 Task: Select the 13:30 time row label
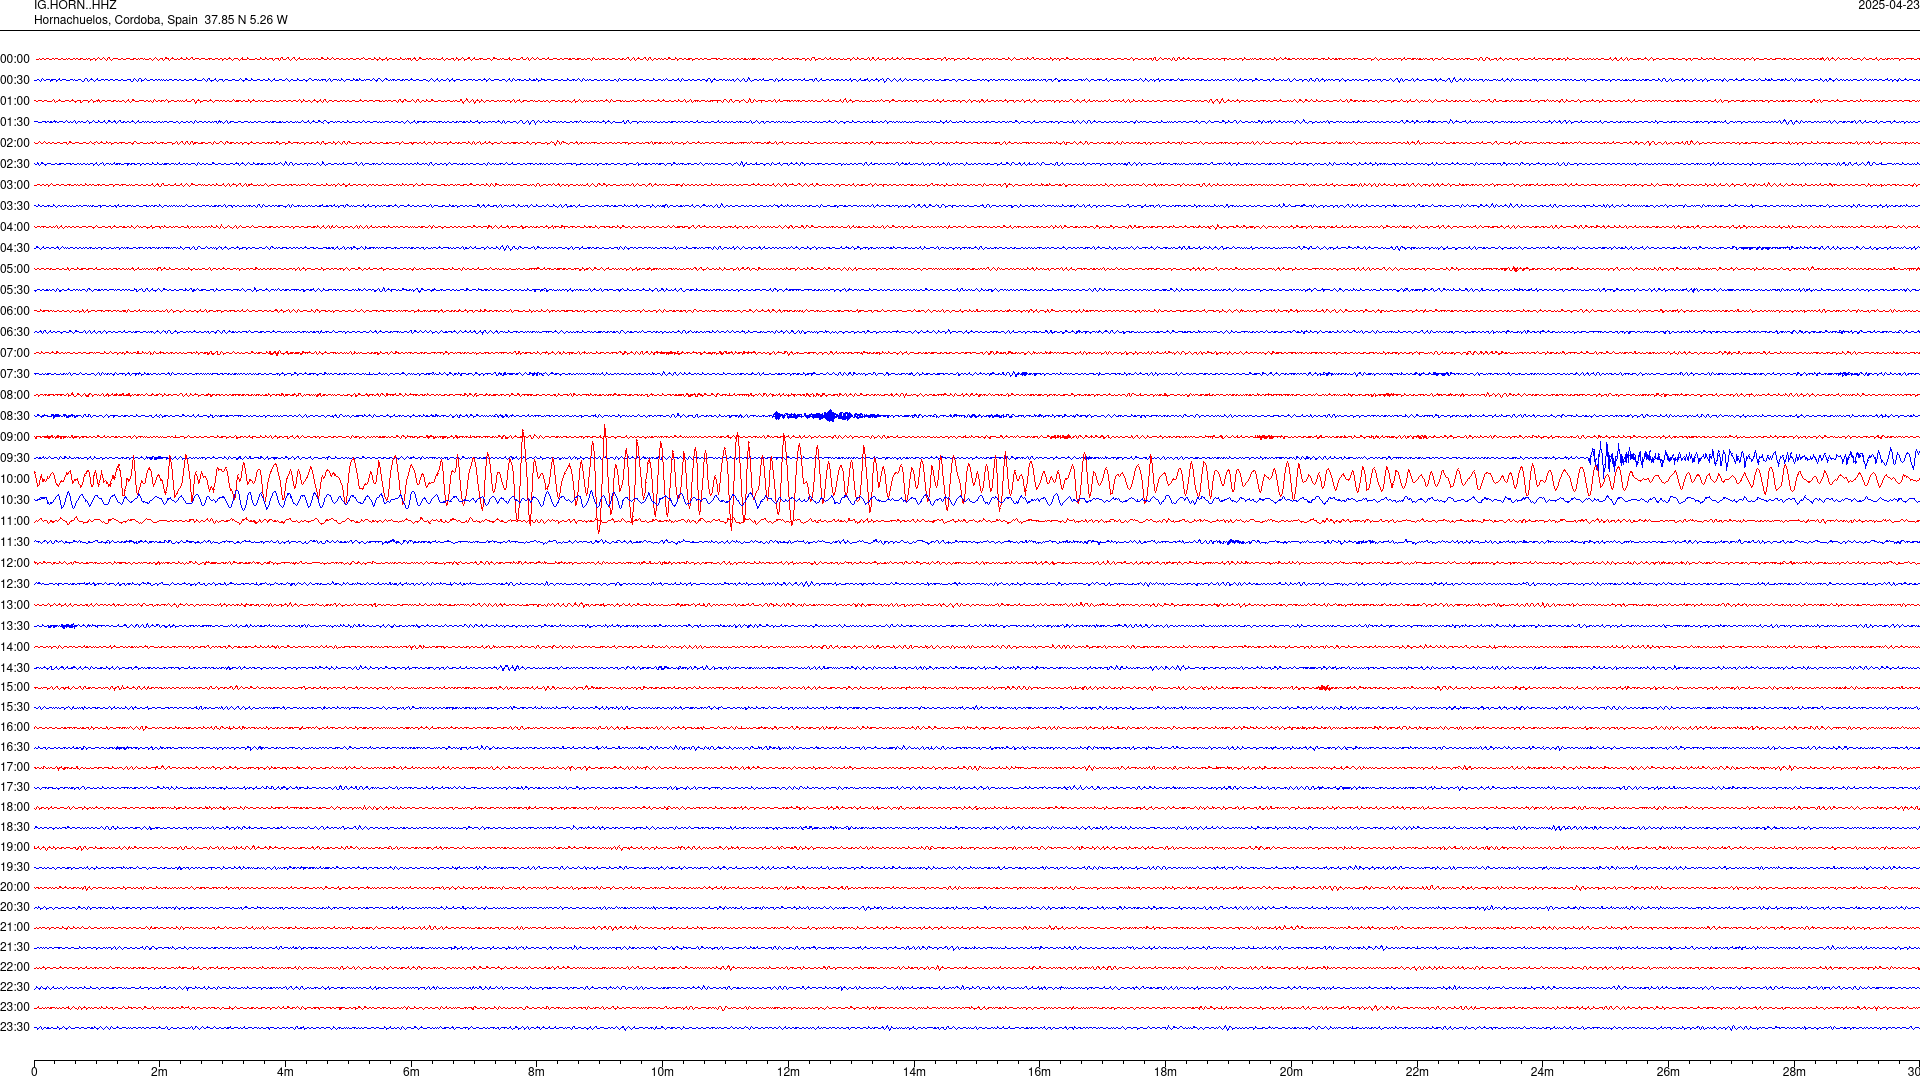[x=15, y=626]
